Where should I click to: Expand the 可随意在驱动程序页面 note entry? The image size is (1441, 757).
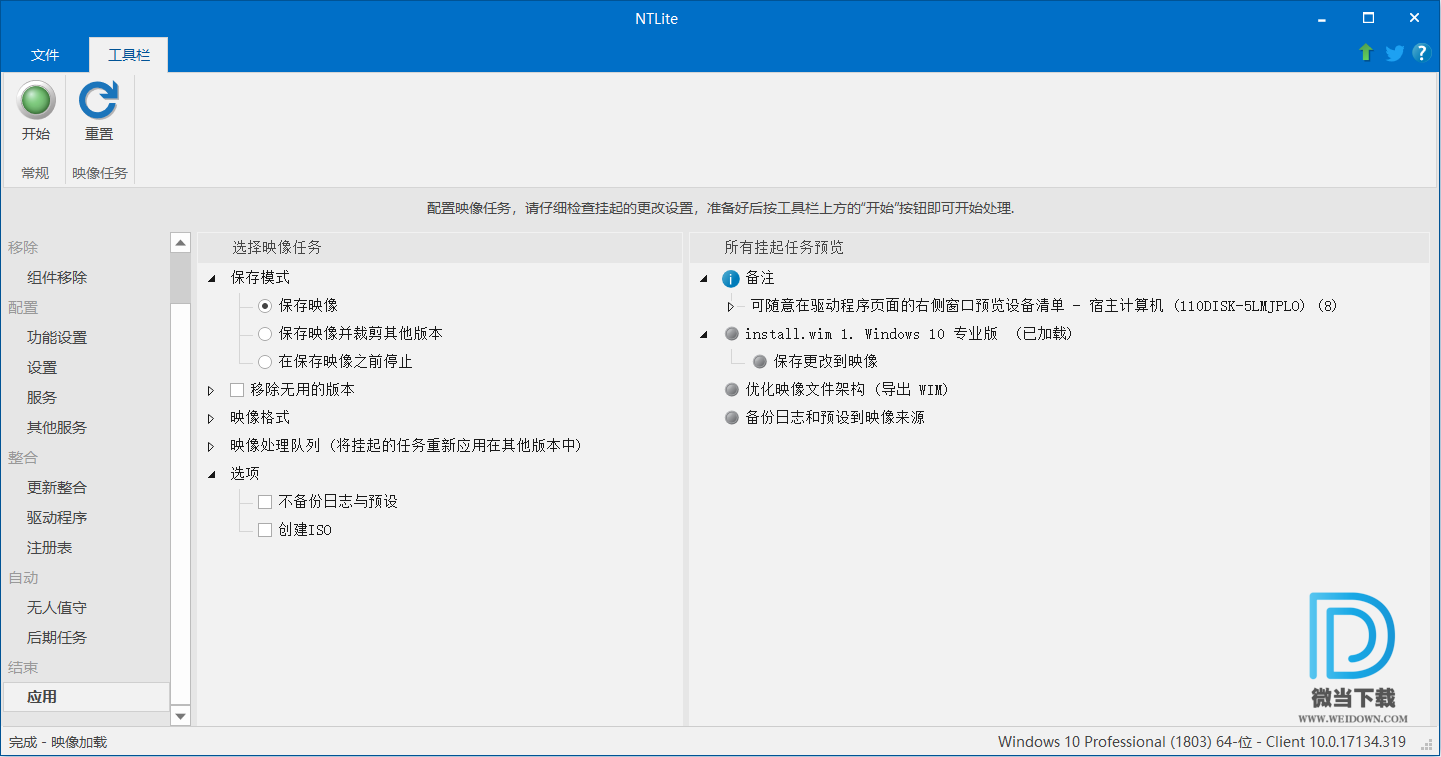click(731, 306)
